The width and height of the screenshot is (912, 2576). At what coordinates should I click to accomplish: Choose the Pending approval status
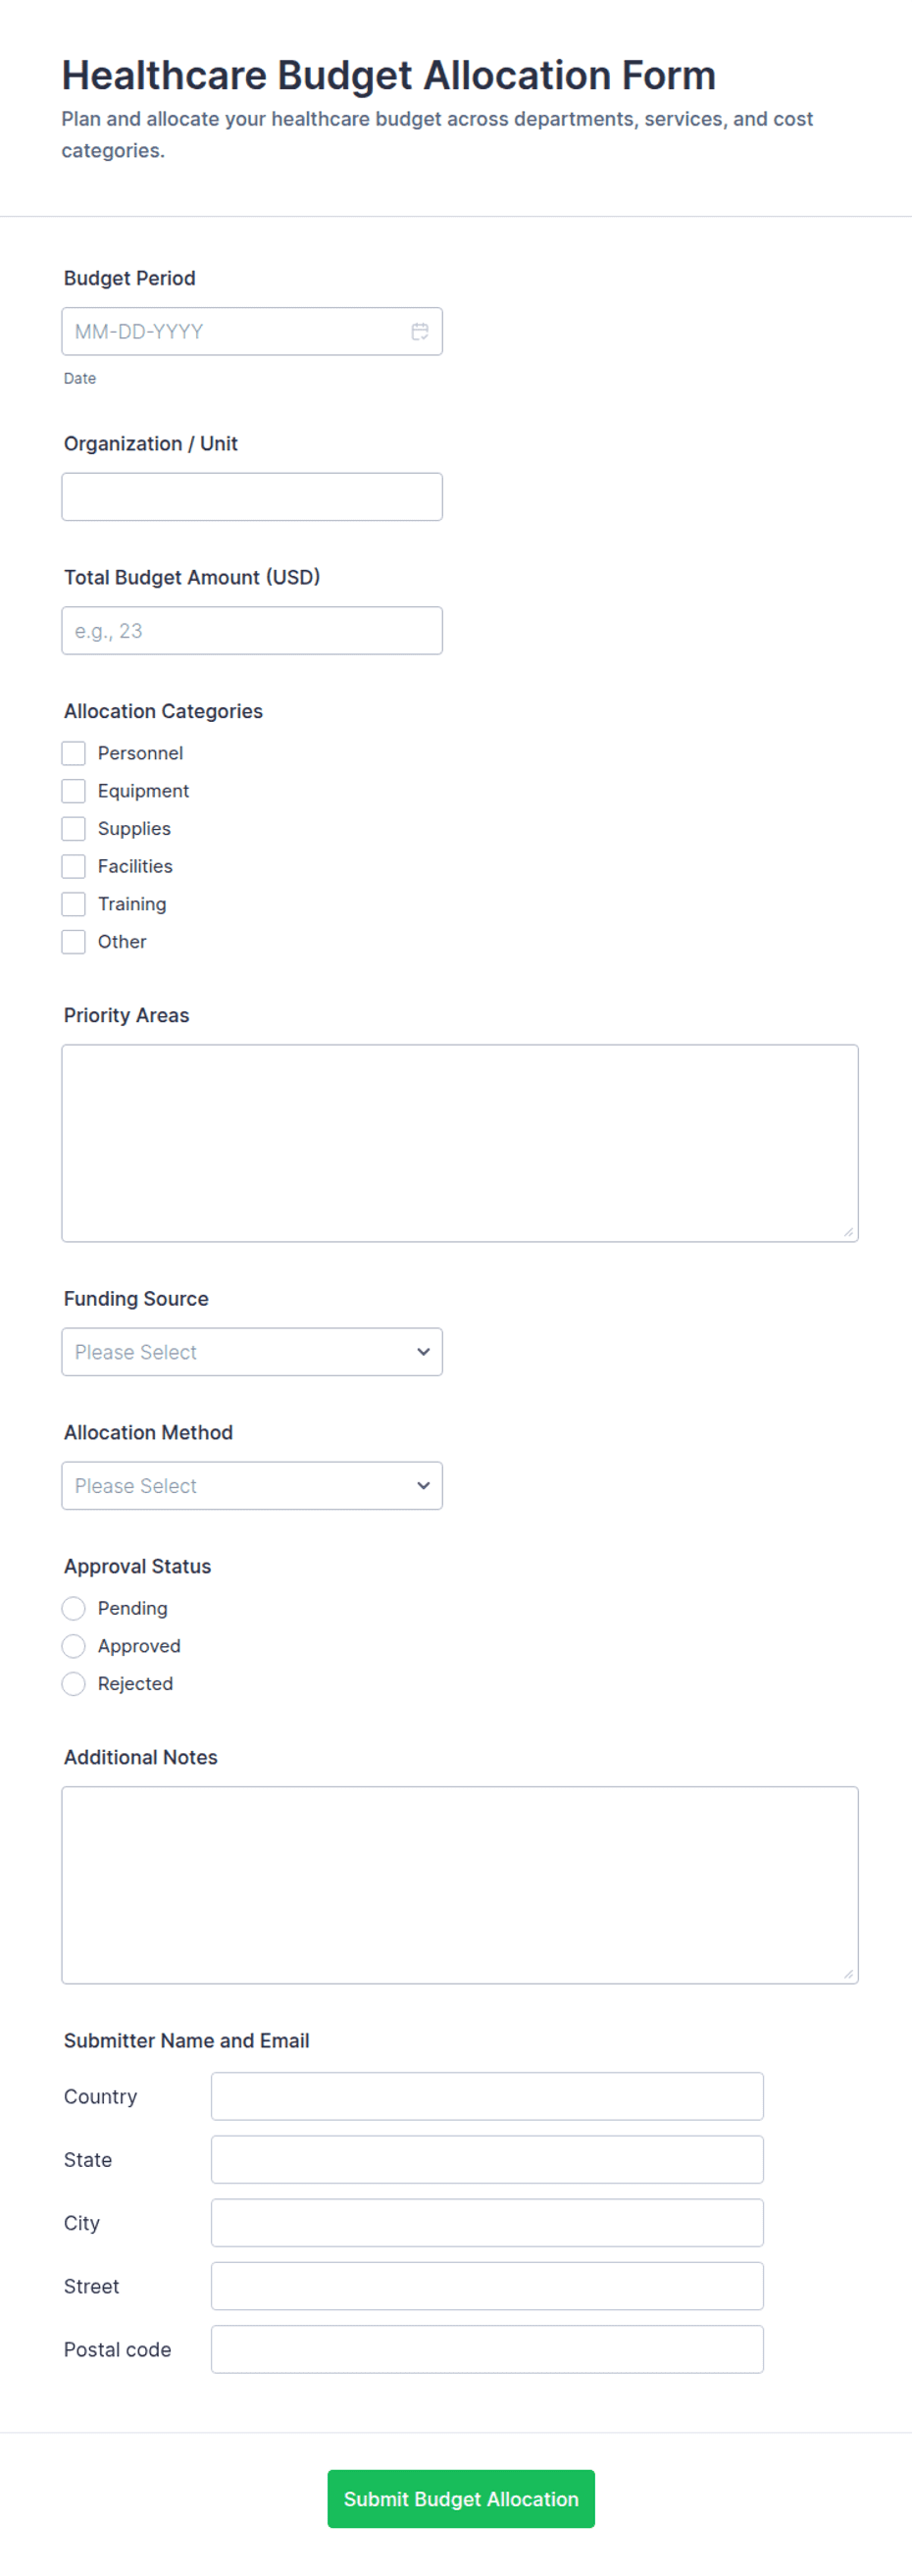pyautogui.click(x=73, y=1608)
